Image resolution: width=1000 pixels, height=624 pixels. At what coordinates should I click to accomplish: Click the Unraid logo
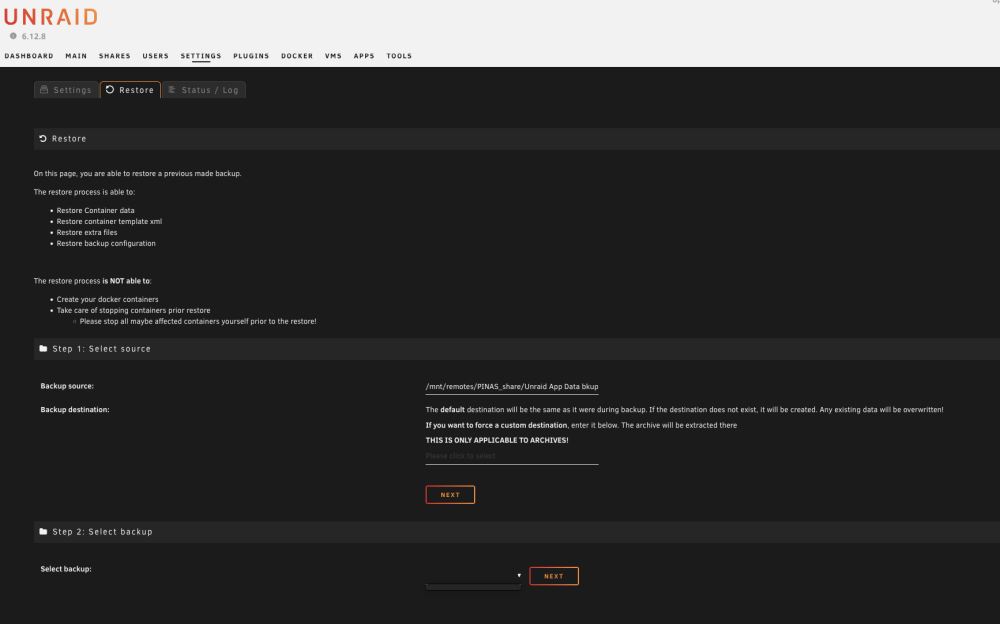point(50,17)
